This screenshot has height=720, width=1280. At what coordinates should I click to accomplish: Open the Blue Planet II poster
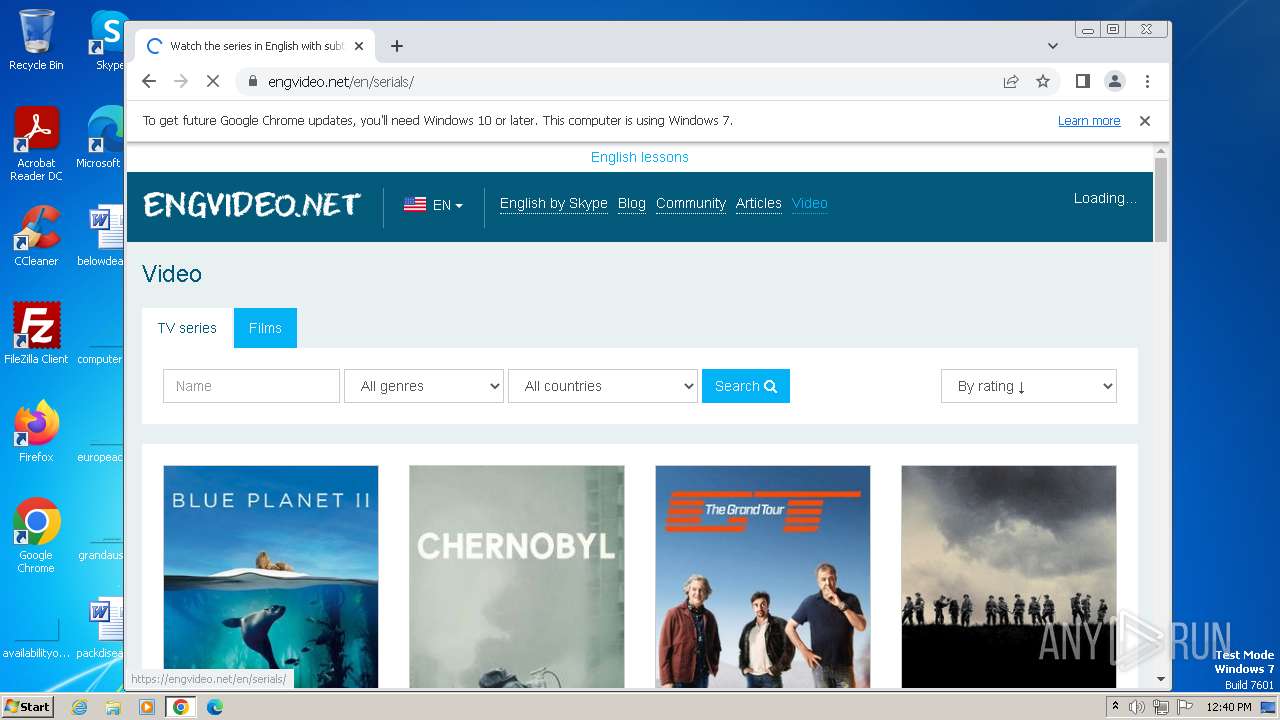(x=271, y=576)
